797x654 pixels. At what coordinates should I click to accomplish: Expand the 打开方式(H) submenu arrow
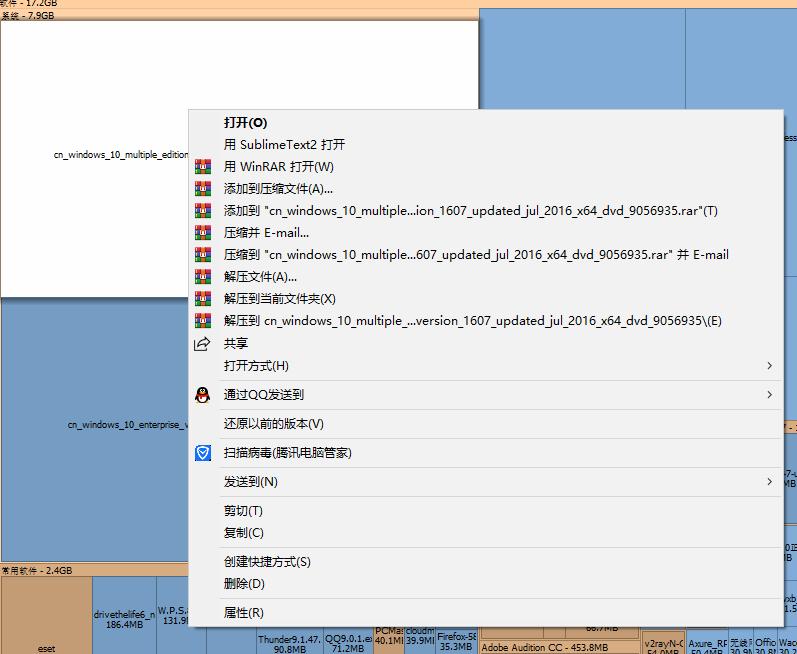click(770, 366)
